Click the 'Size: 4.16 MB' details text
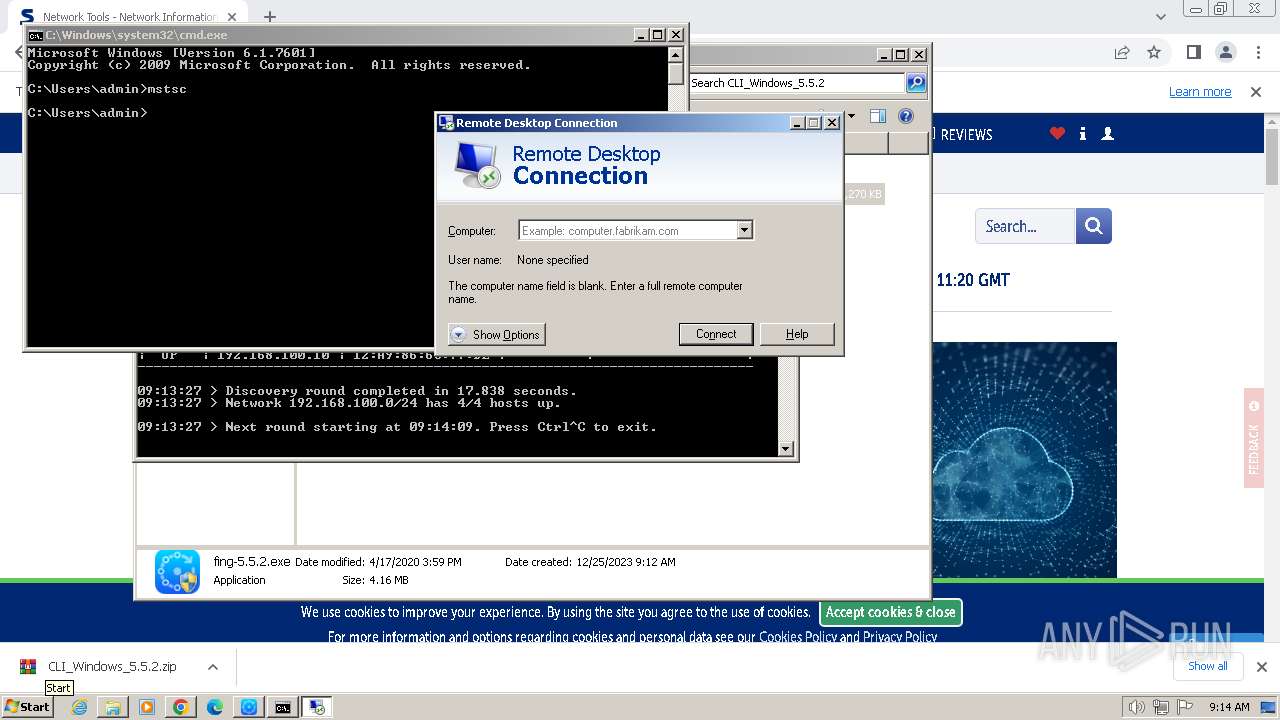Image resolution: width=1280 pixels, height=720 pixels. click(375, 580)
